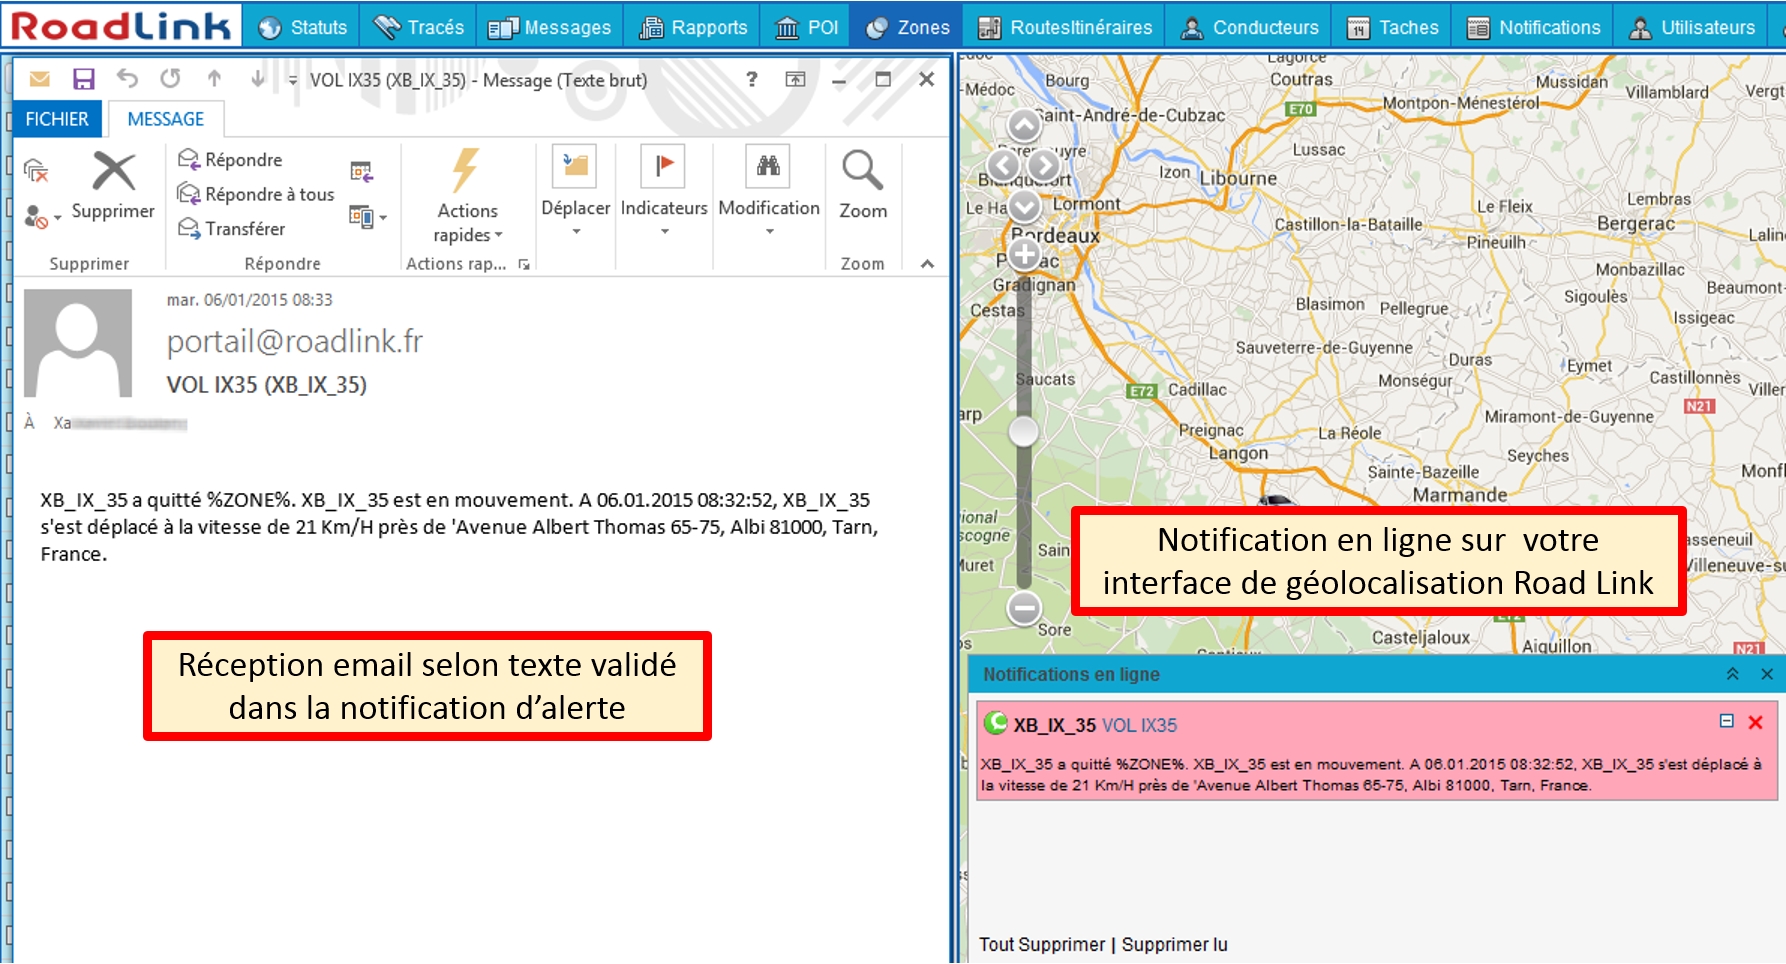Open the Junk mail dropdown

point(43,216)
